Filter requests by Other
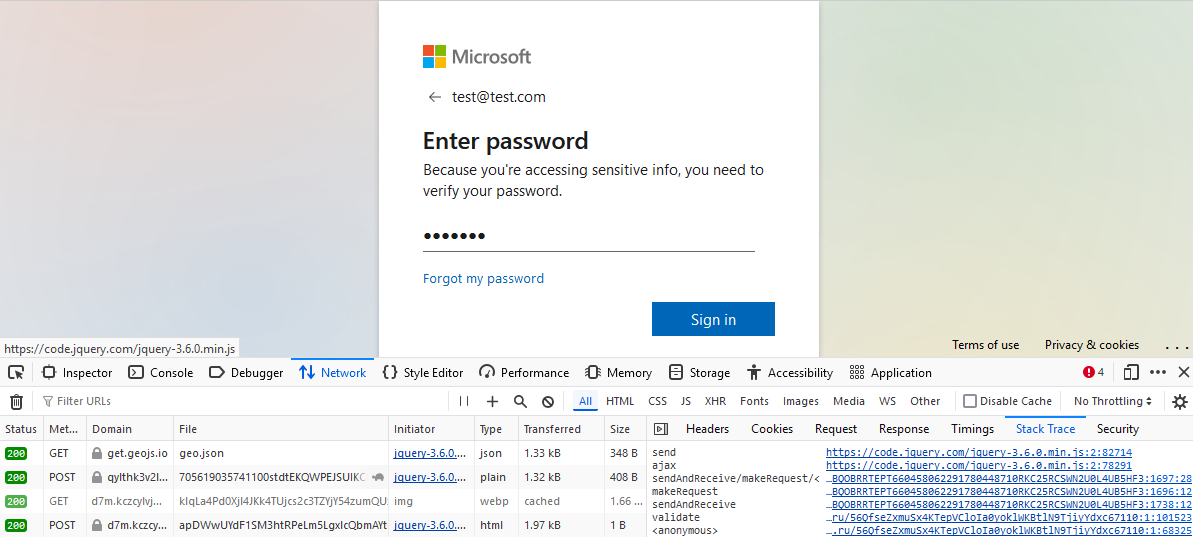 click(925, 401)
